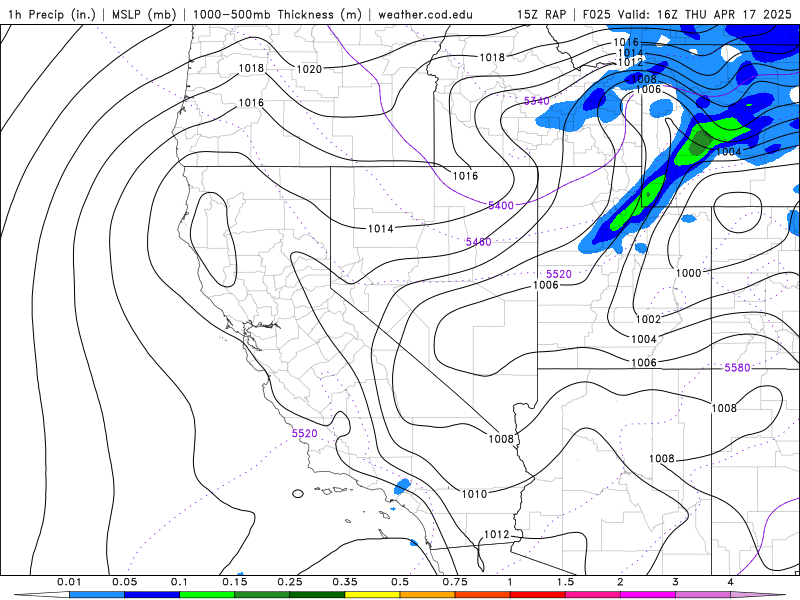Click the 1020 isobar label
This screenshot has height=600, width=800.
pos(309,69)
